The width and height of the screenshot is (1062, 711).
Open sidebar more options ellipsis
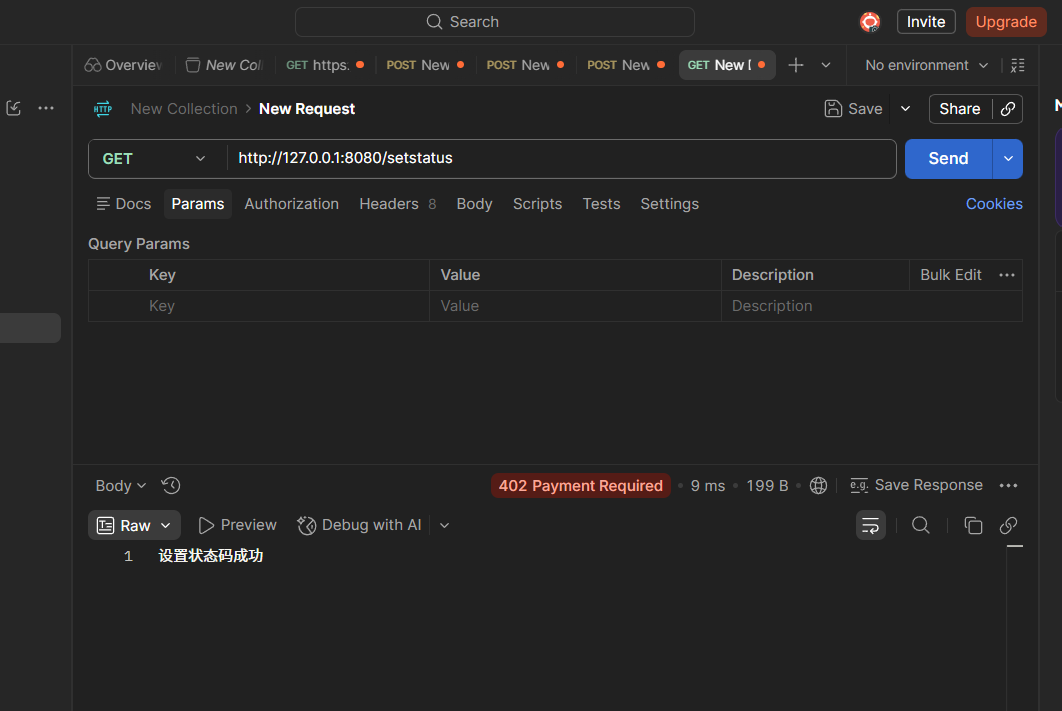(x=46, y=108)
